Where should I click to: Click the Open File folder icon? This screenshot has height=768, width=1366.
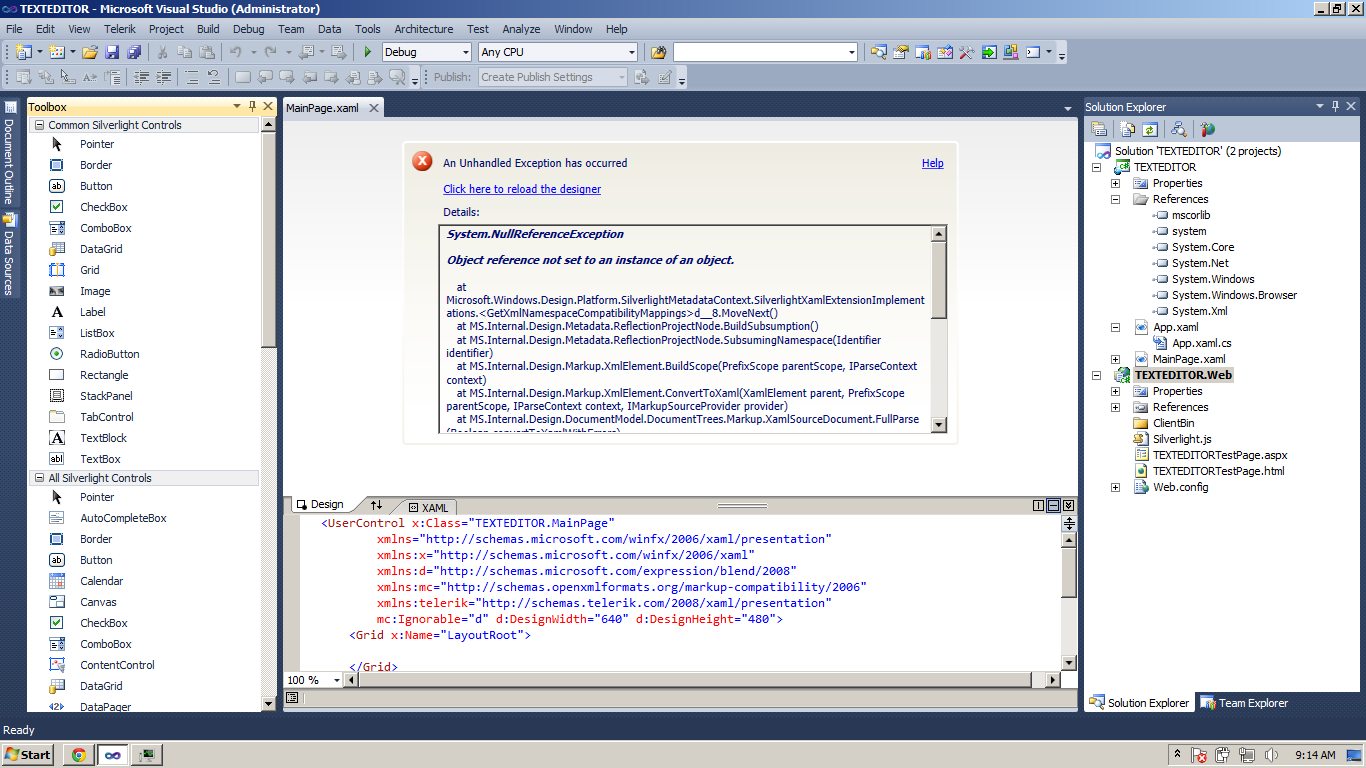tap(90, 52)
